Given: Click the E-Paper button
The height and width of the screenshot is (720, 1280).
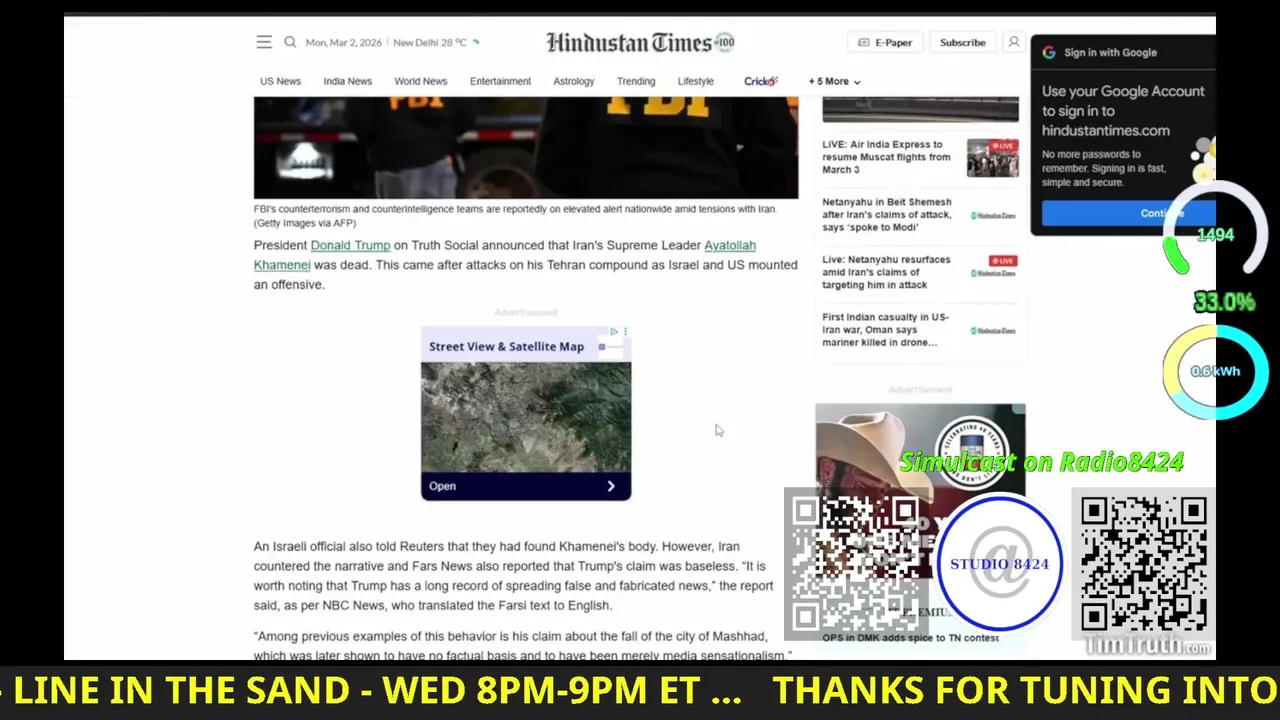Looking at the screenshot, I should tap(885, 42).
